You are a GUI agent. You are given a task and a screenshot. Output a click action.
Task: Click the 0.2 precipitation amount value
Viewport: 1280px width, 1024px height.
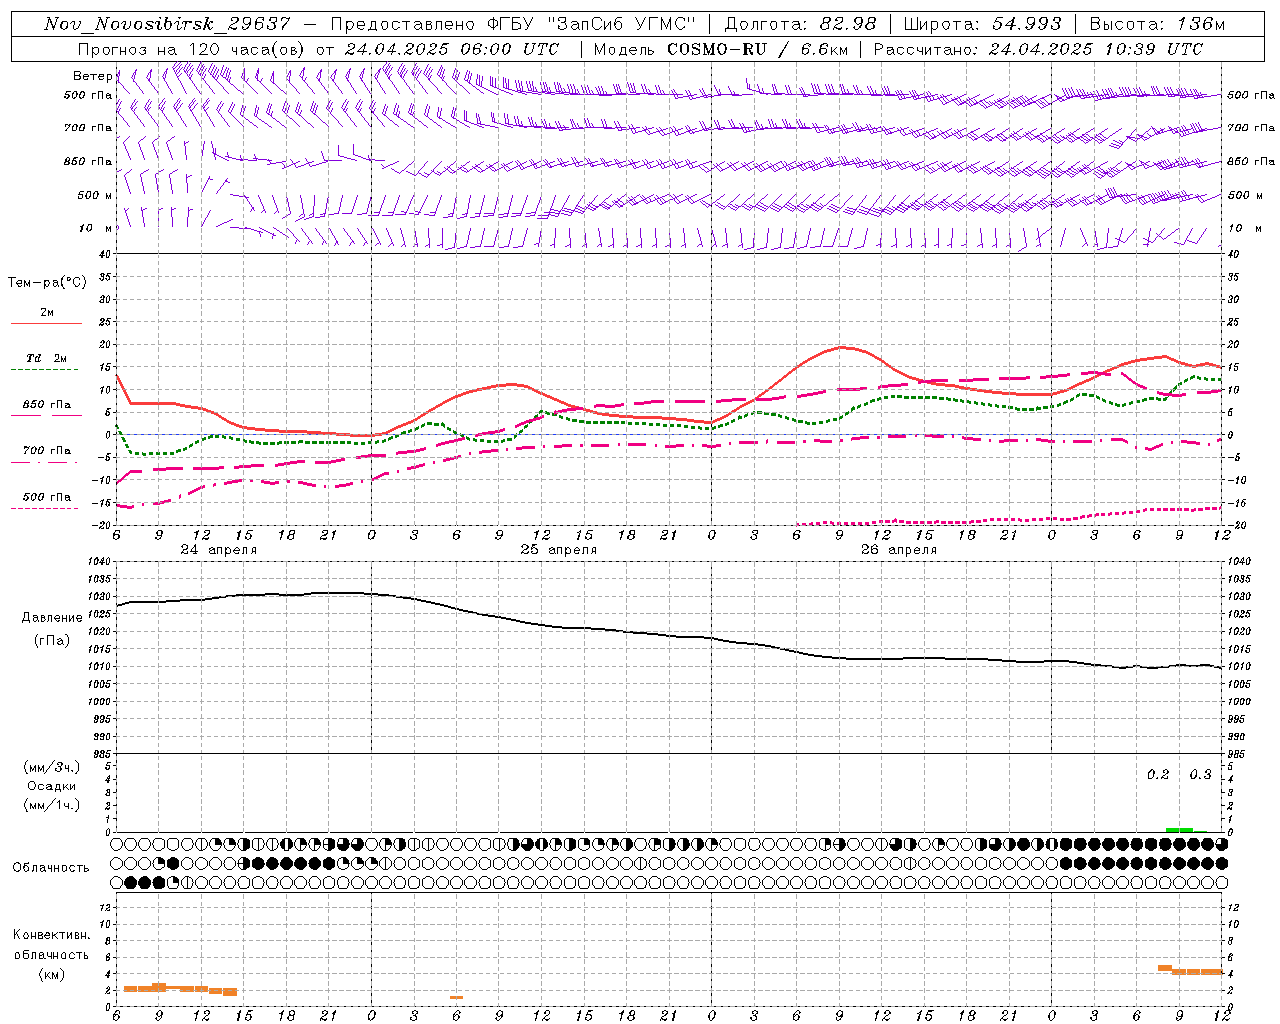(1158, 775)
